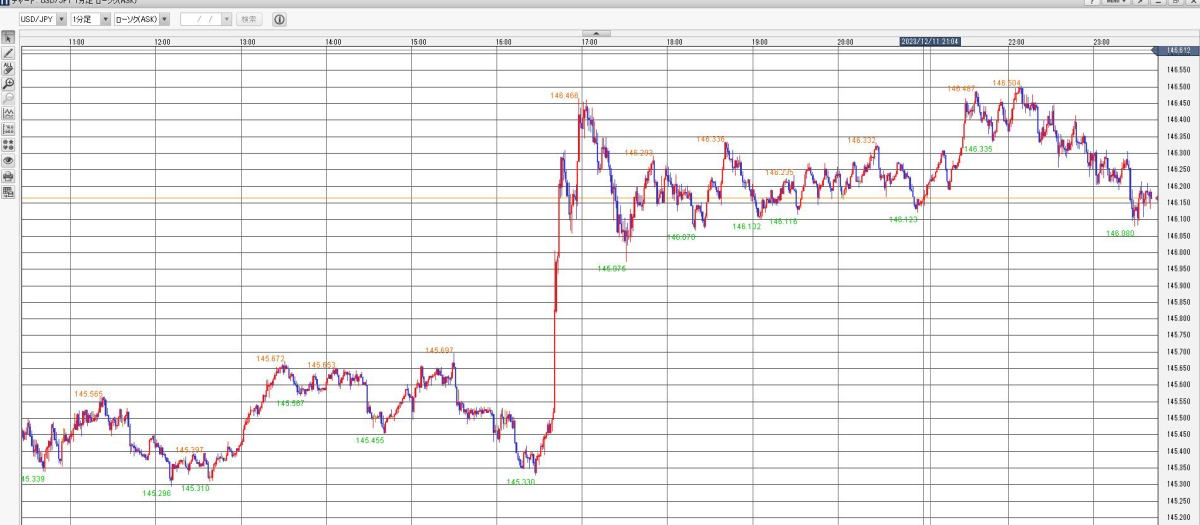Open the technical indicator chart icon
The height and width of the screenshot is (525, 1200).
pyautogui.click(x=8, y=114)
